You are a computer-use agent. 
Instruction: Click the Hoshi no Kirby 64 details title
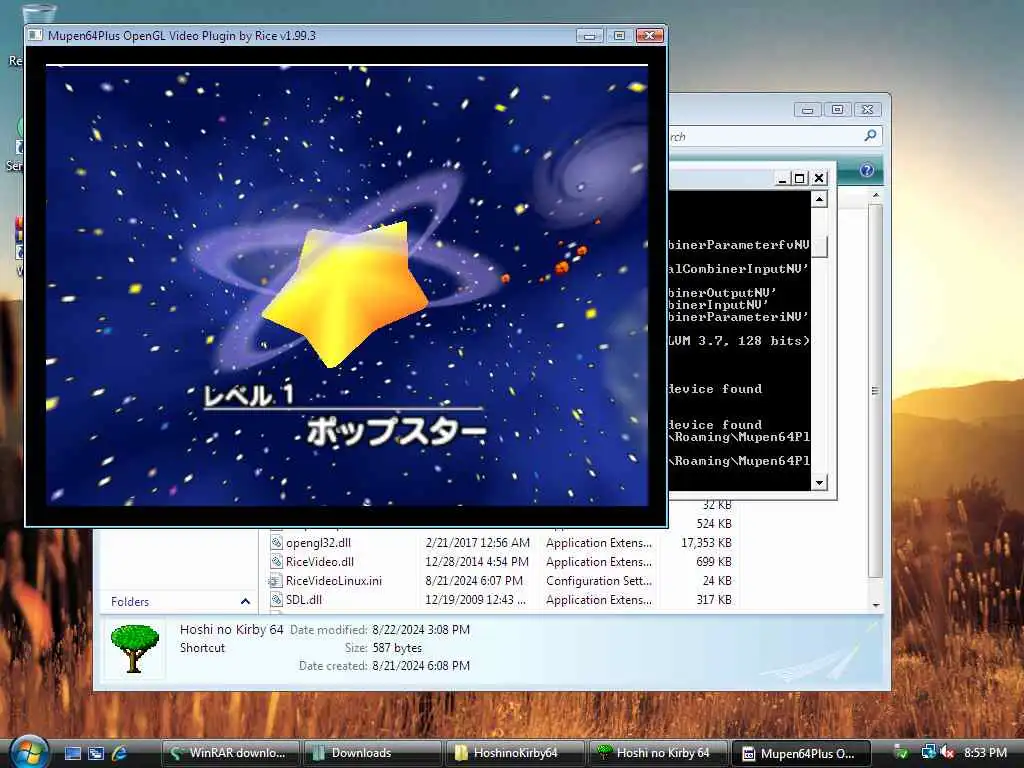click(x=231, y=630)
